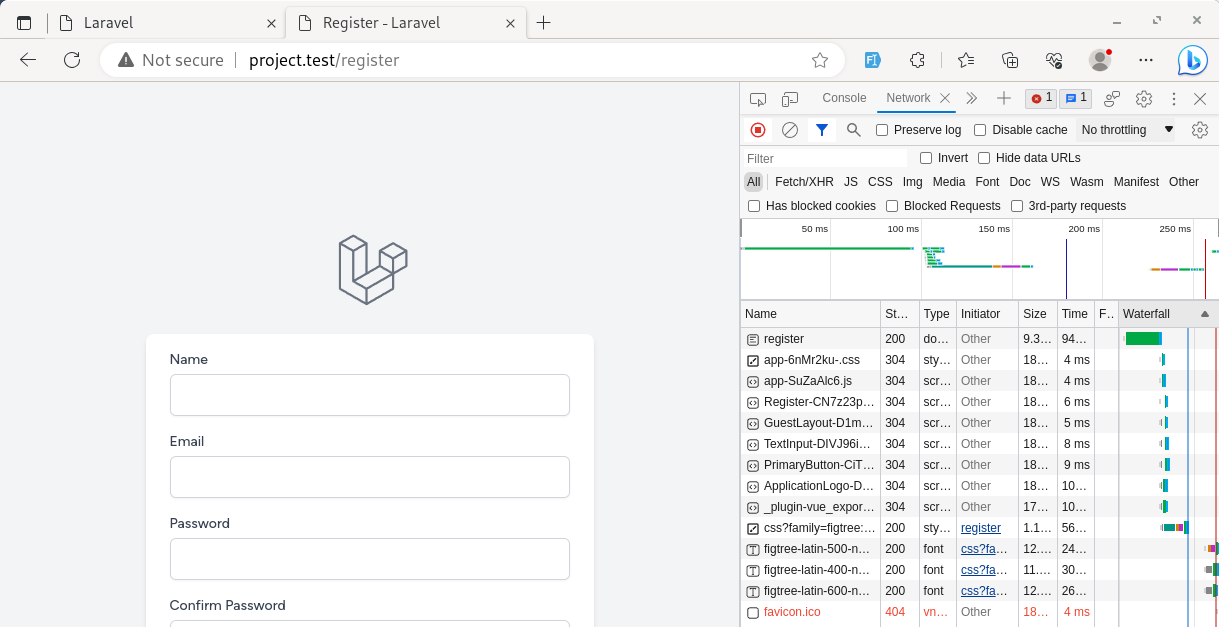The height and width of the screenshot is (627, 1219).
Task: Sort requests by Waterfall column arrow
Action: tap(1204, 314)
